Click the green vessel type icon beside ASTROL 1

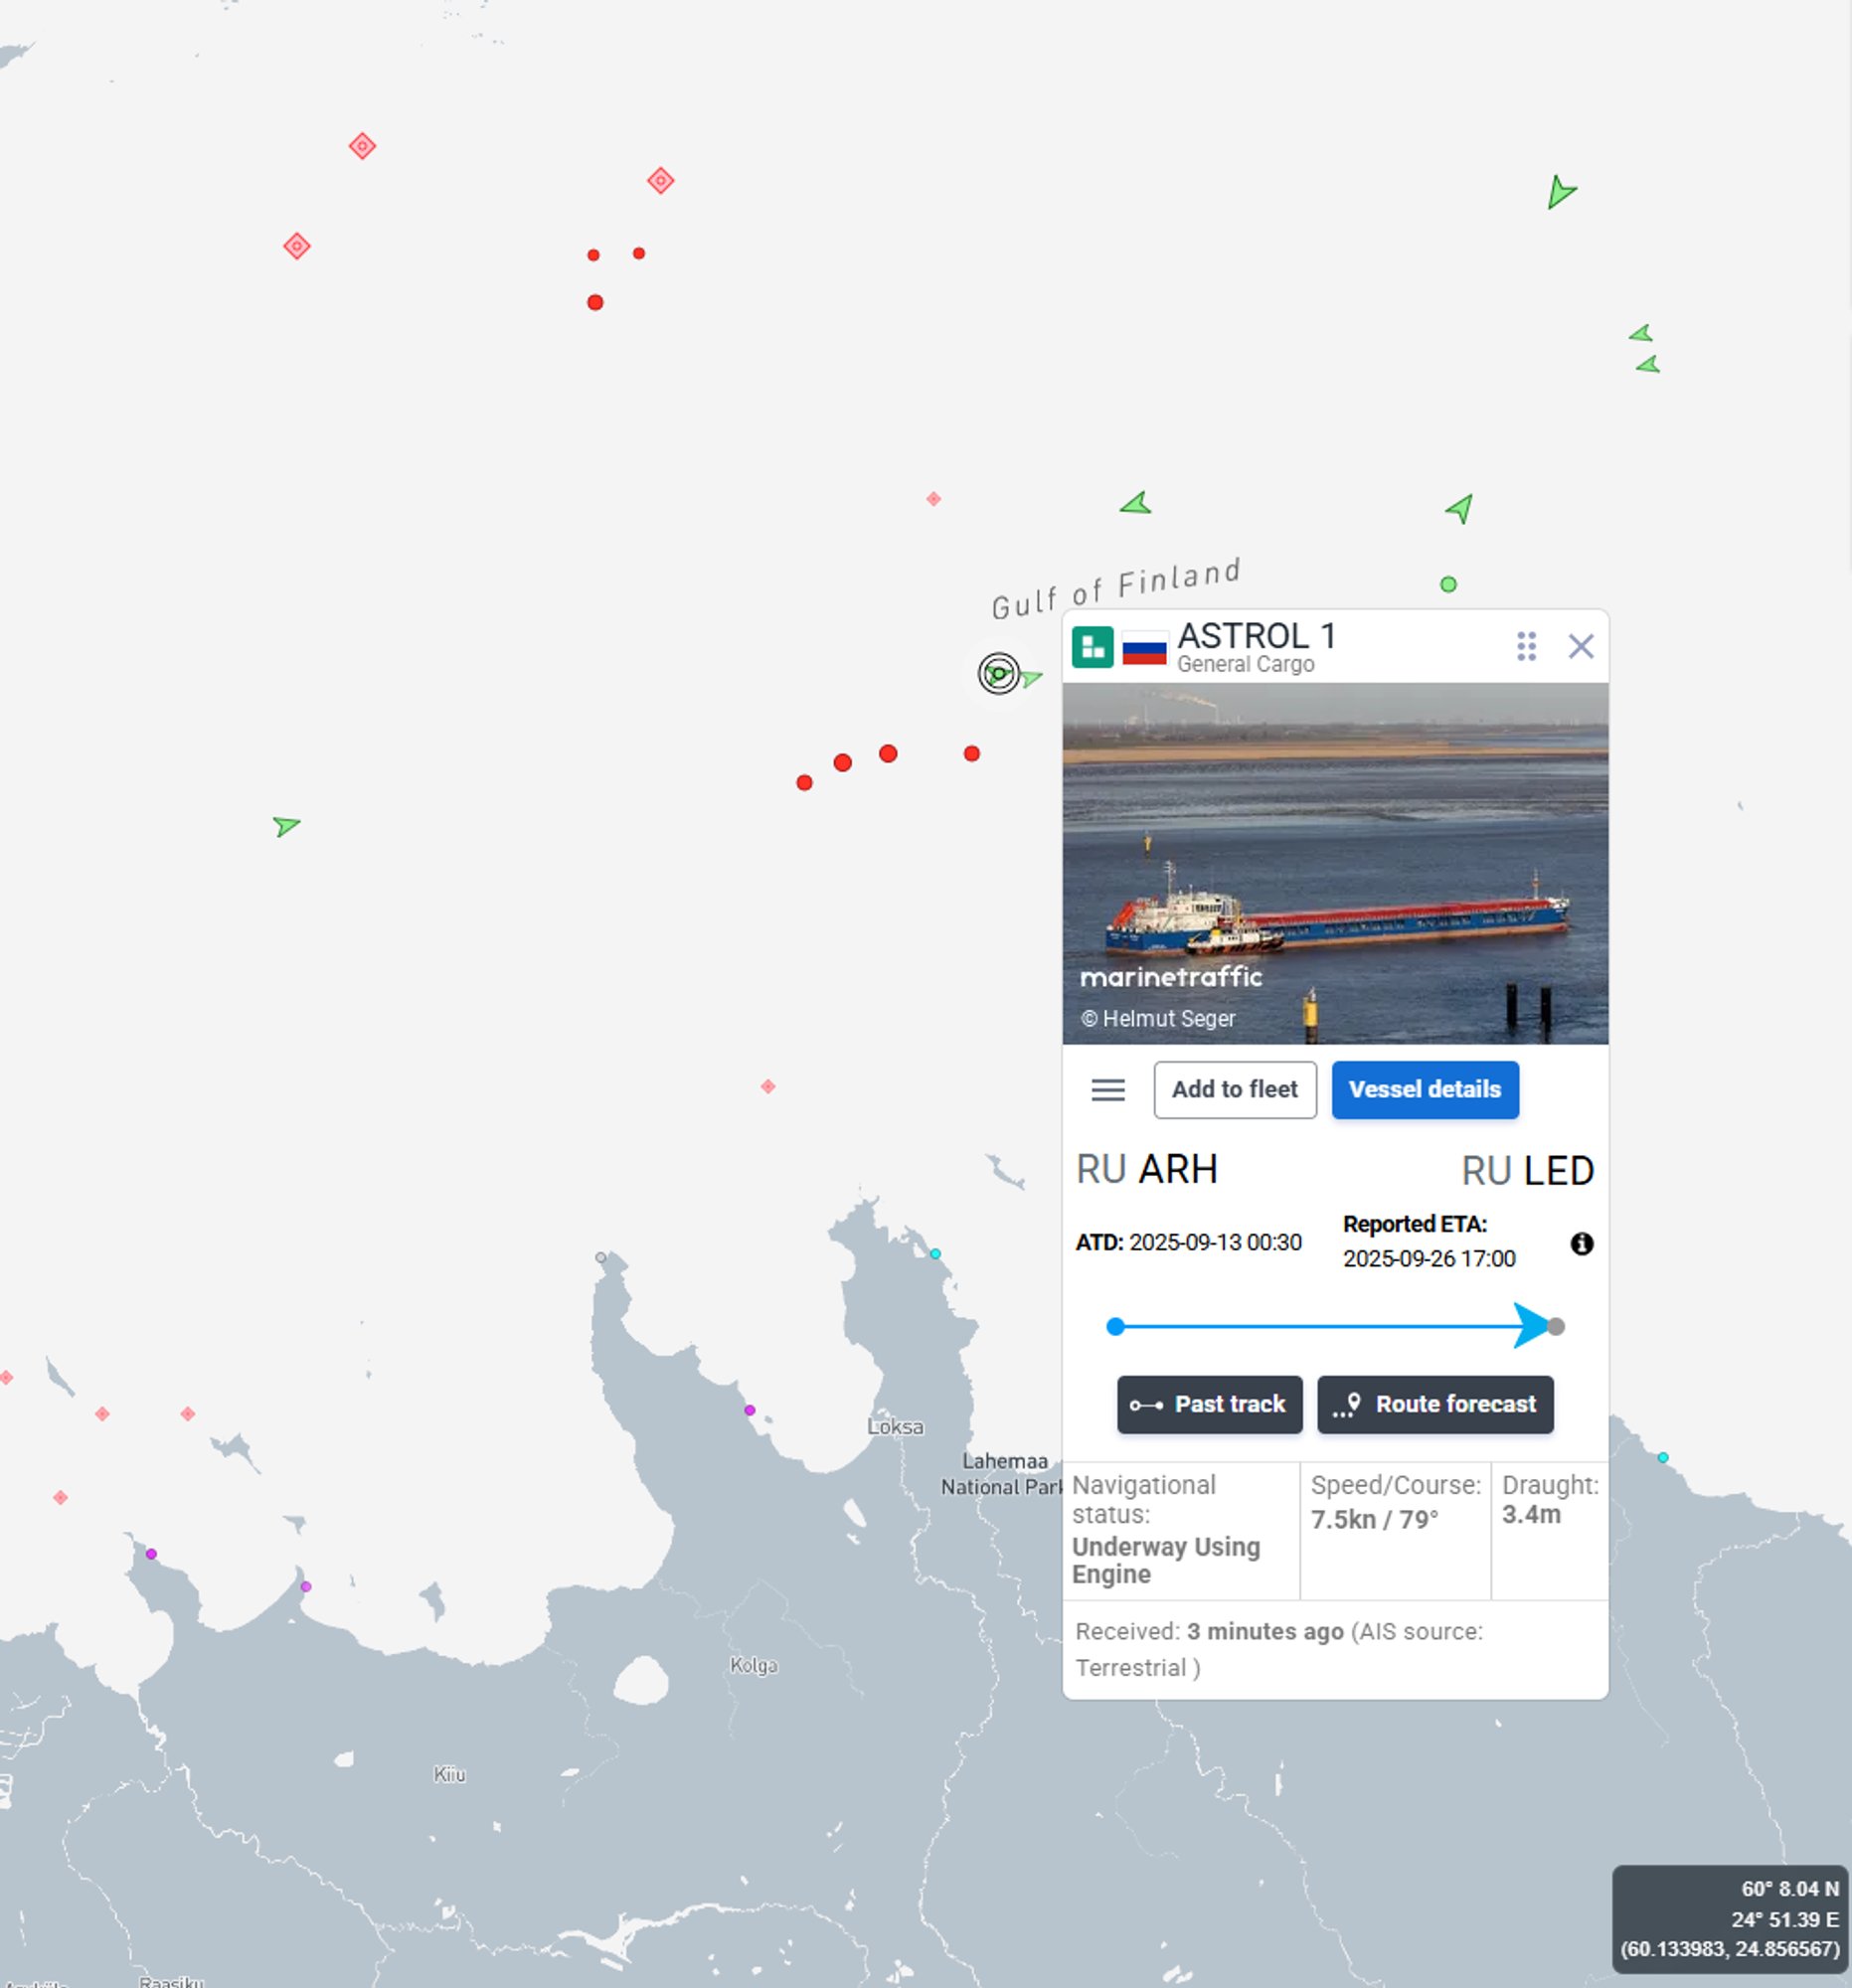coord(1092,647)
